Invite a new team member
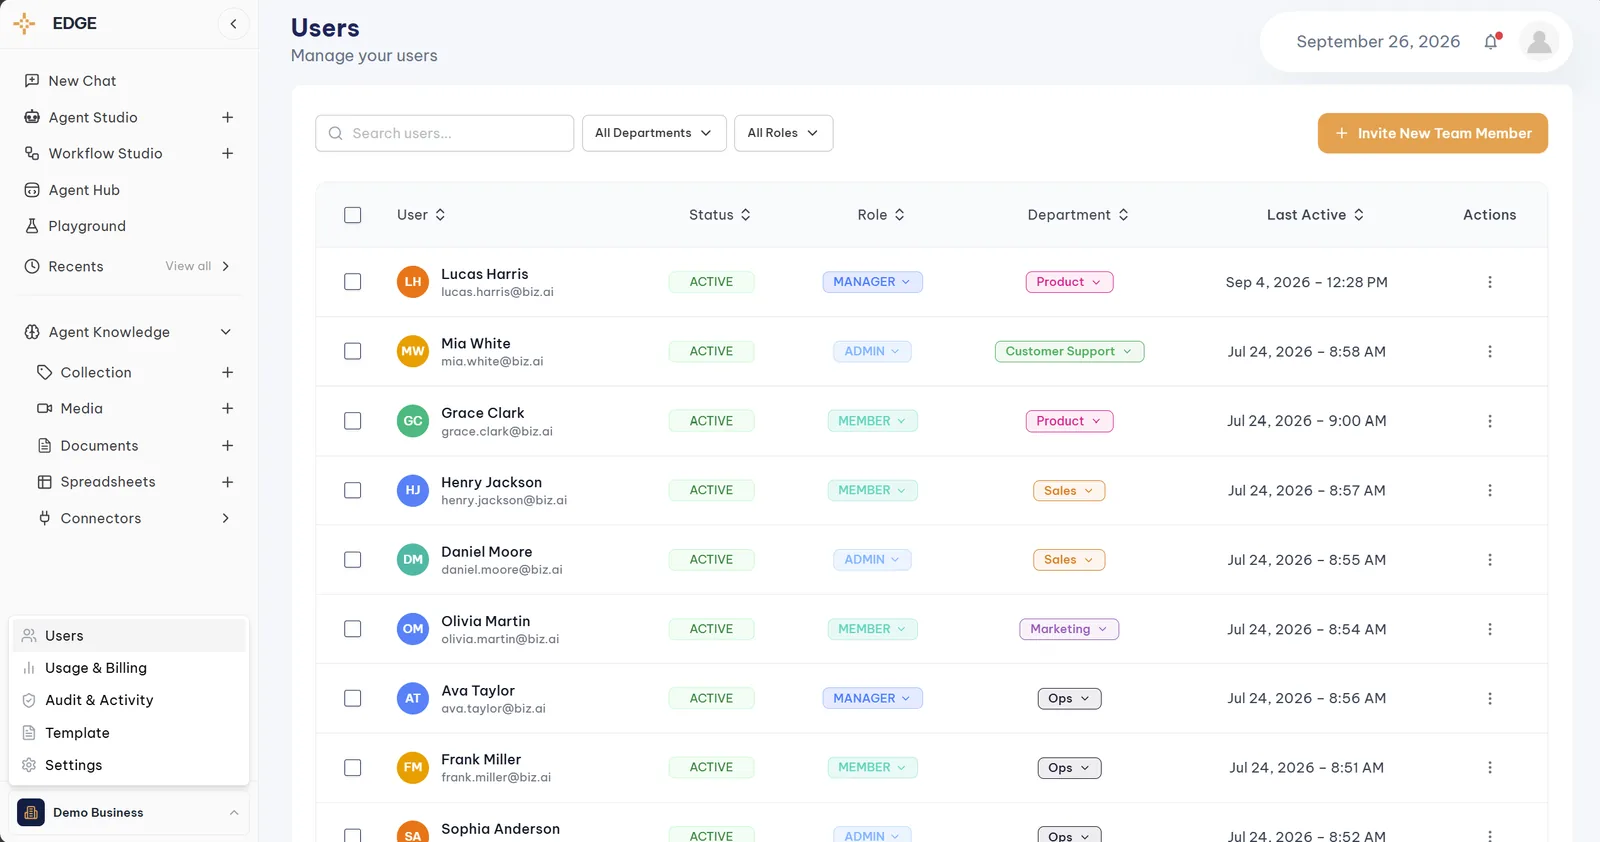1600x842 pixels. click(1432, 133)
